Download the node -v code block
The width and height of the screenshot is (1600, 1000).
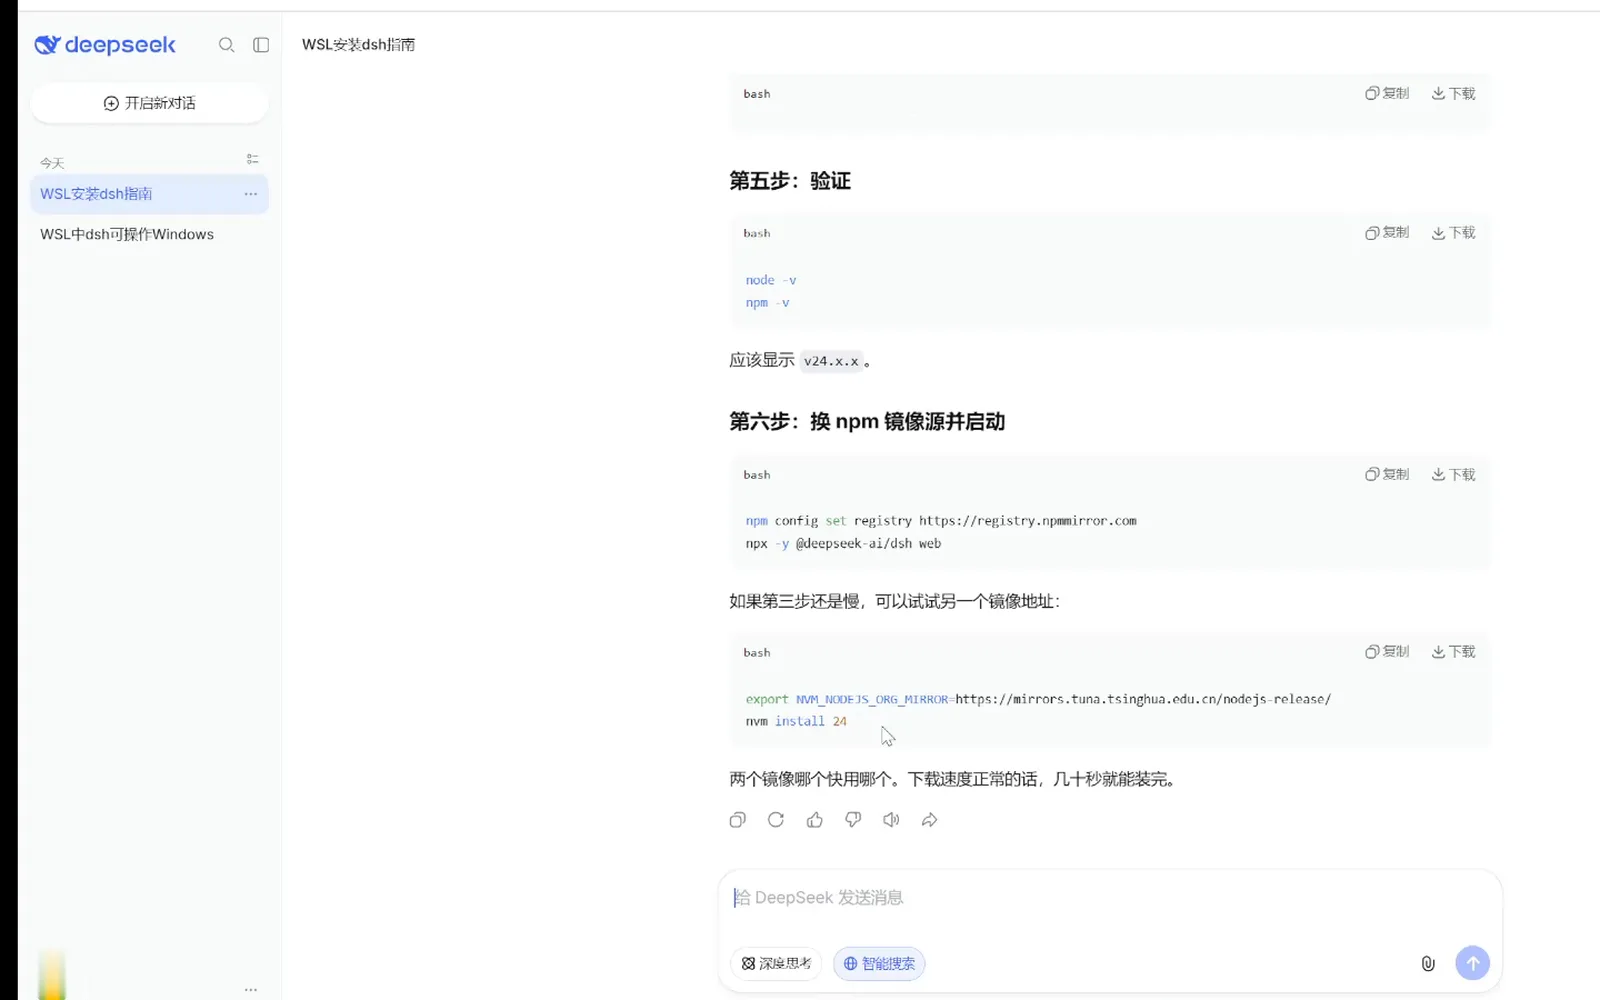click(1454, 232)
